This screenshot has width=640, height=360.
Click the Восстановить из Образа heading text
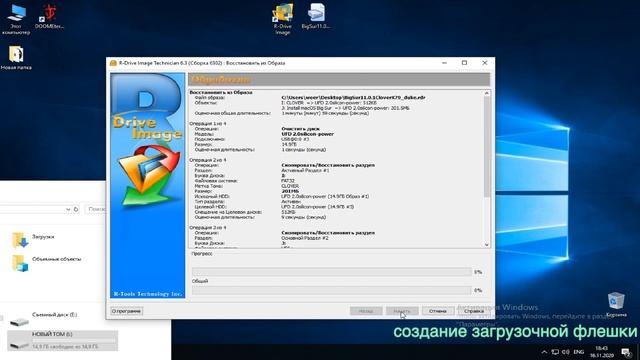coord(221,93)
